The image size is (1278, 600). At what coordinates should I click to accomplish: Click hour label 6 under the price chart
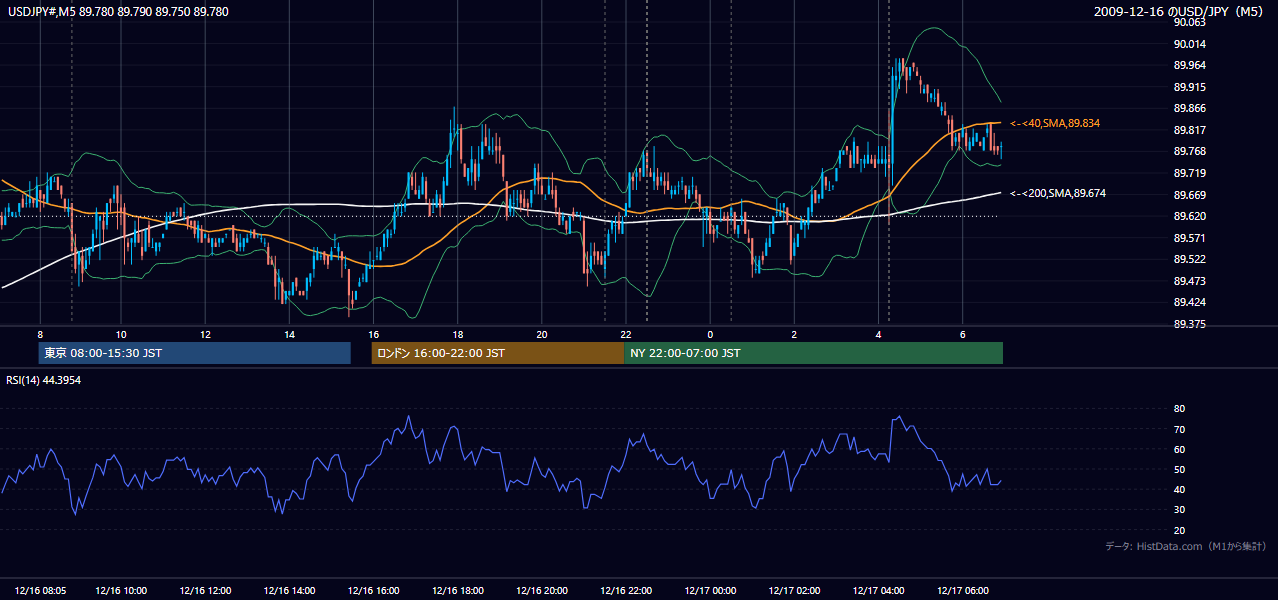click(x=962, y=334)
